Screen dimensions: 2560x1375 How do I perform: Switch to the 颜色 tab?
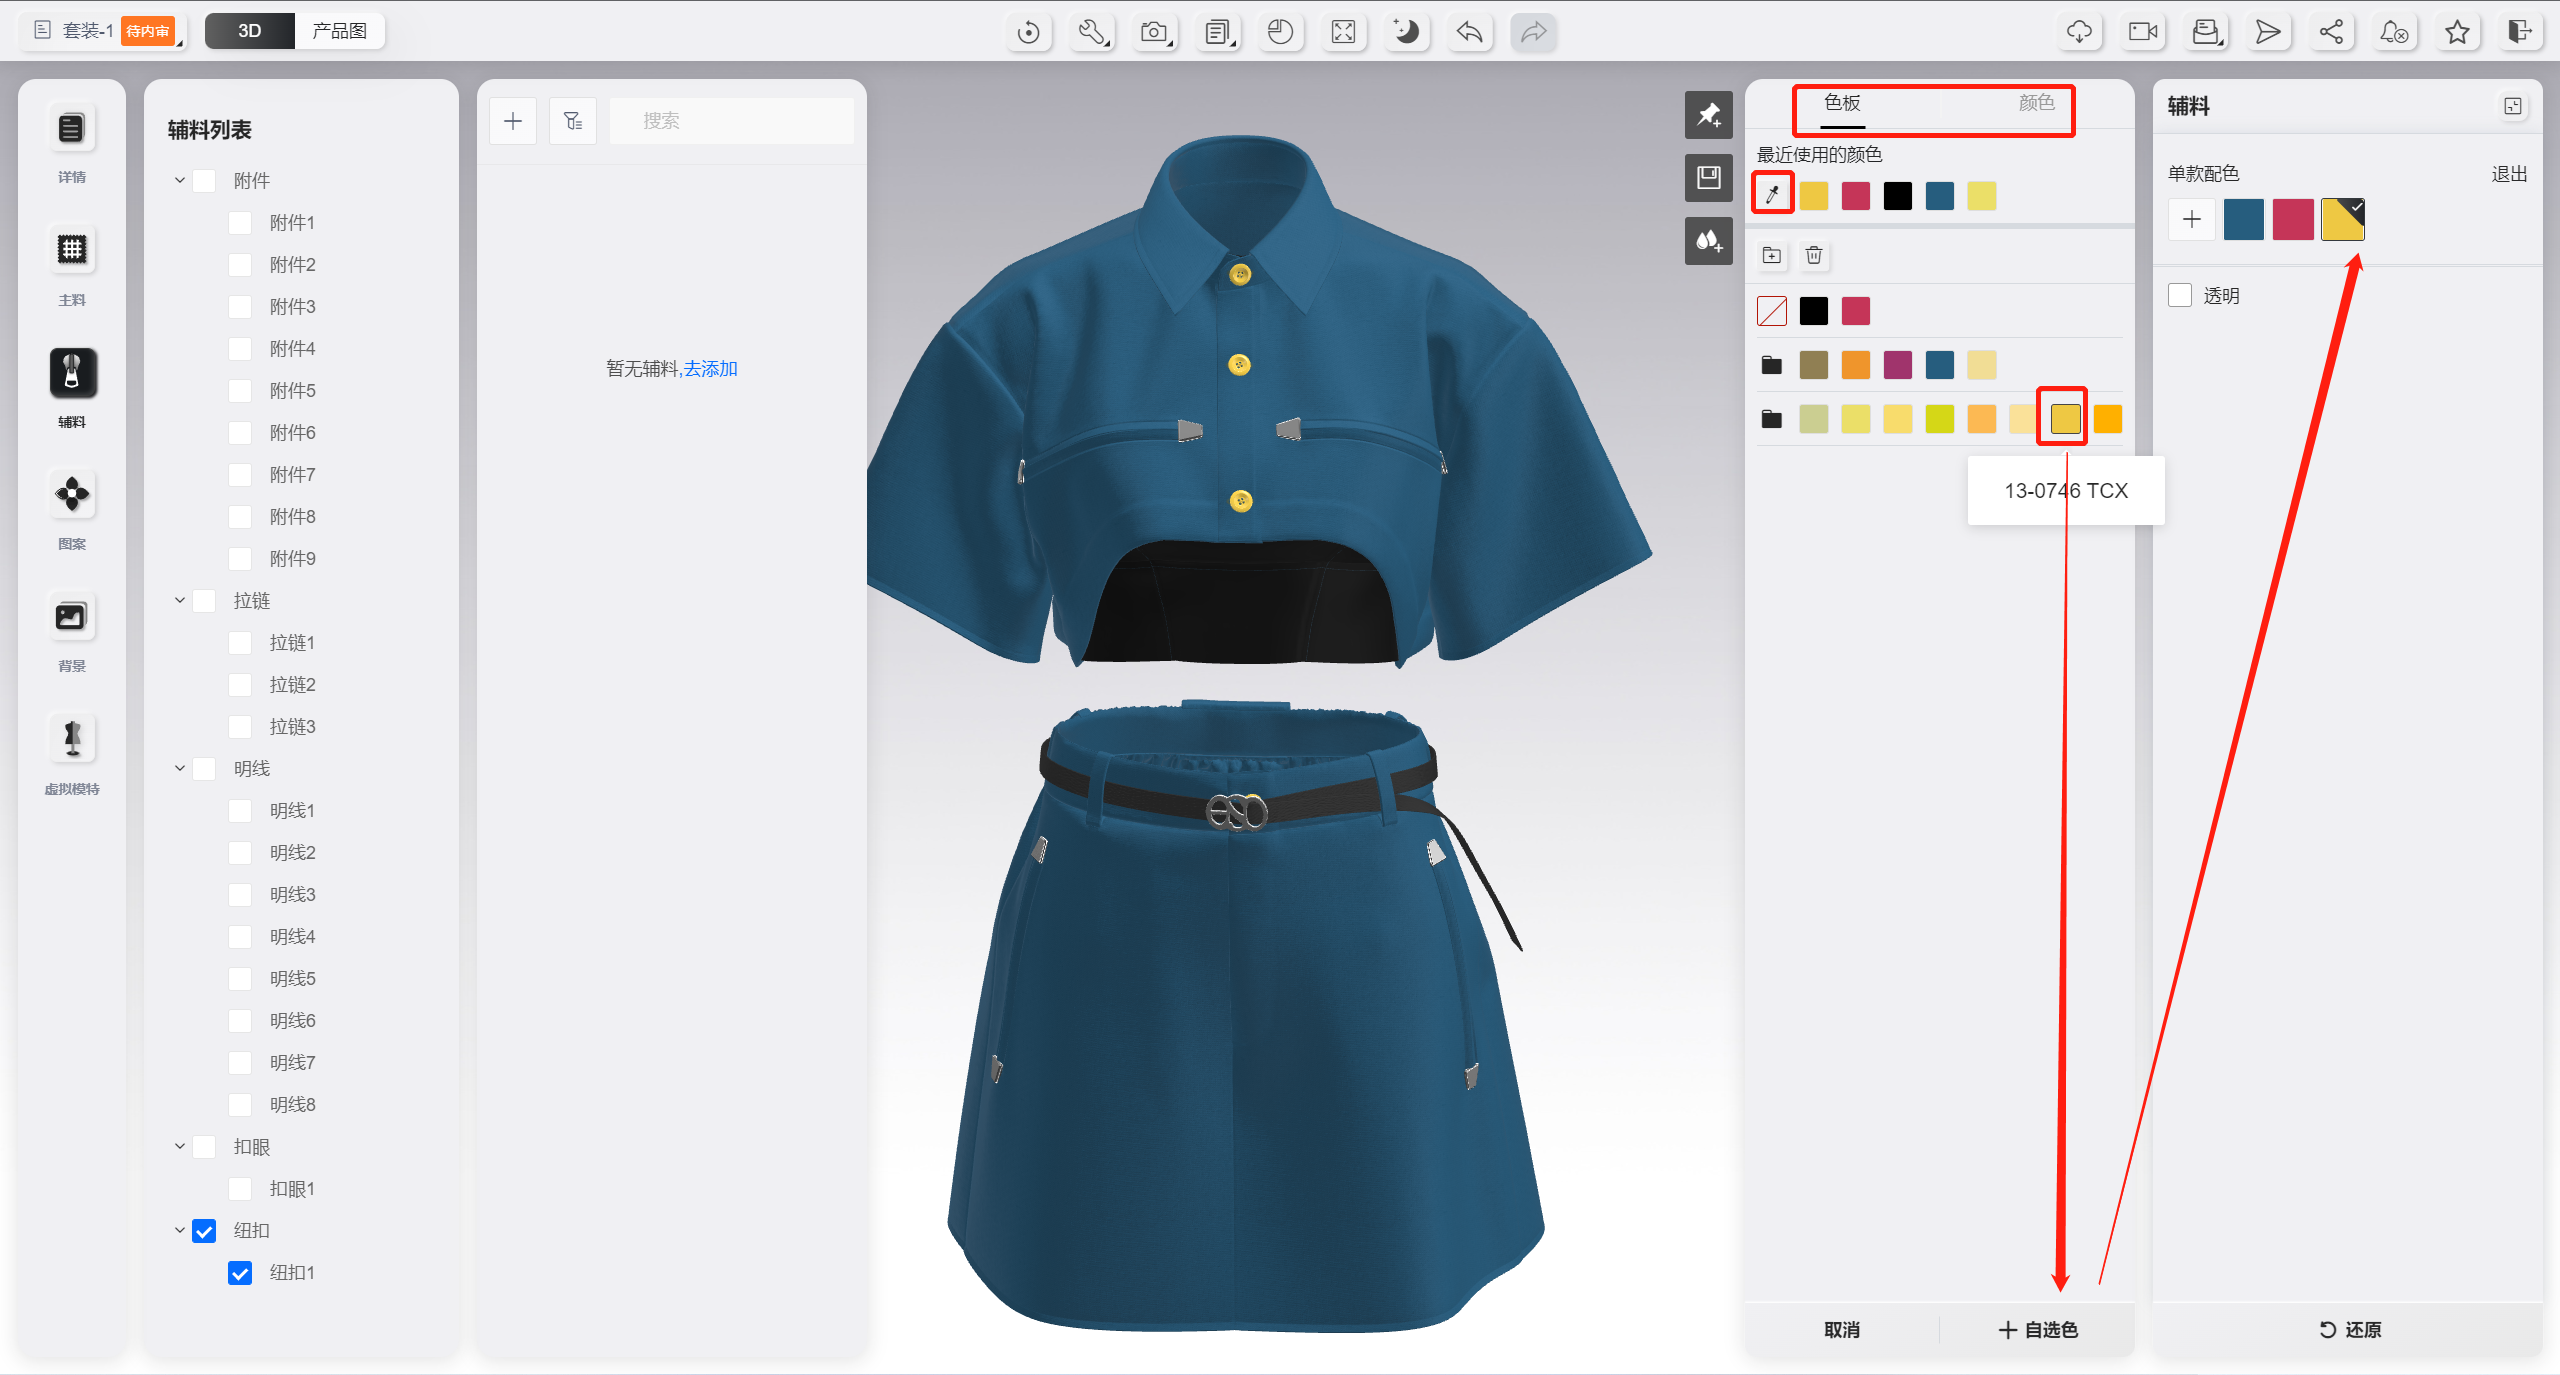pos(2035,103)
